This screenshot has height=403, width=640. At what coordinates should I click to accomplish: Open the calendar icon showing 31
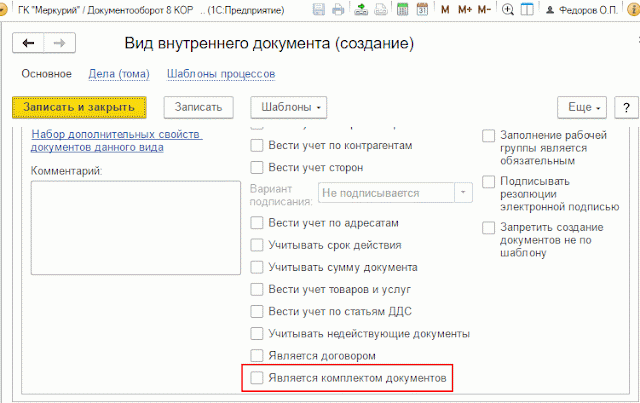422,9
